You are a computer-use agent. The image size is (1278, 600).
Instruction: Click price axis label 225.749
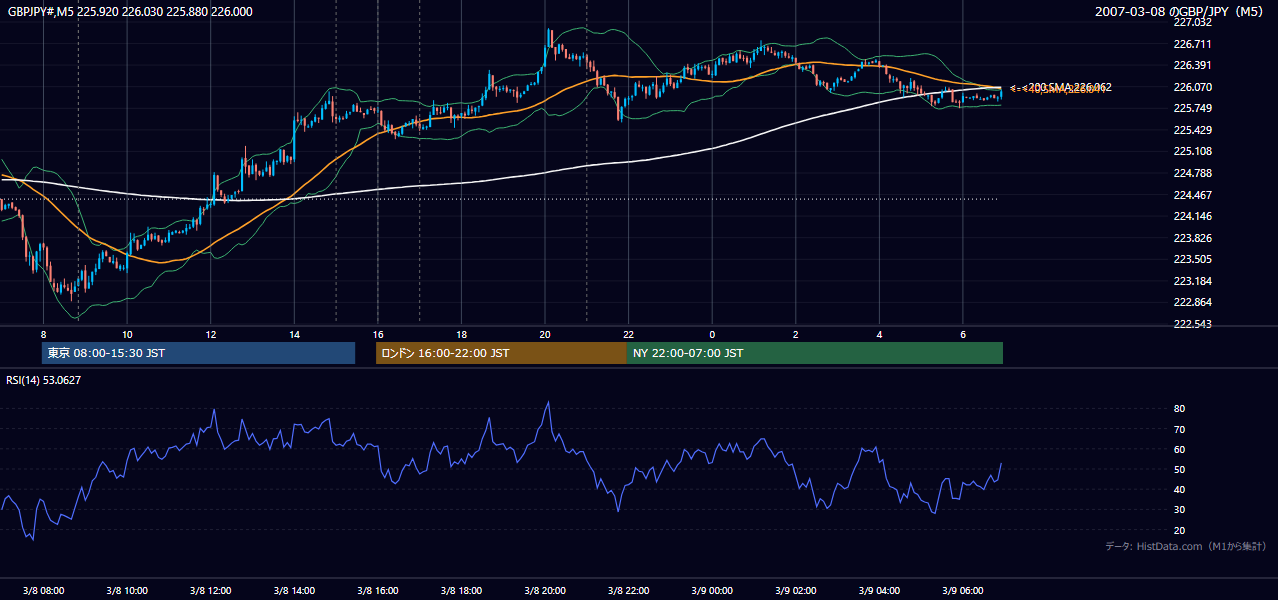point(1191,108)
